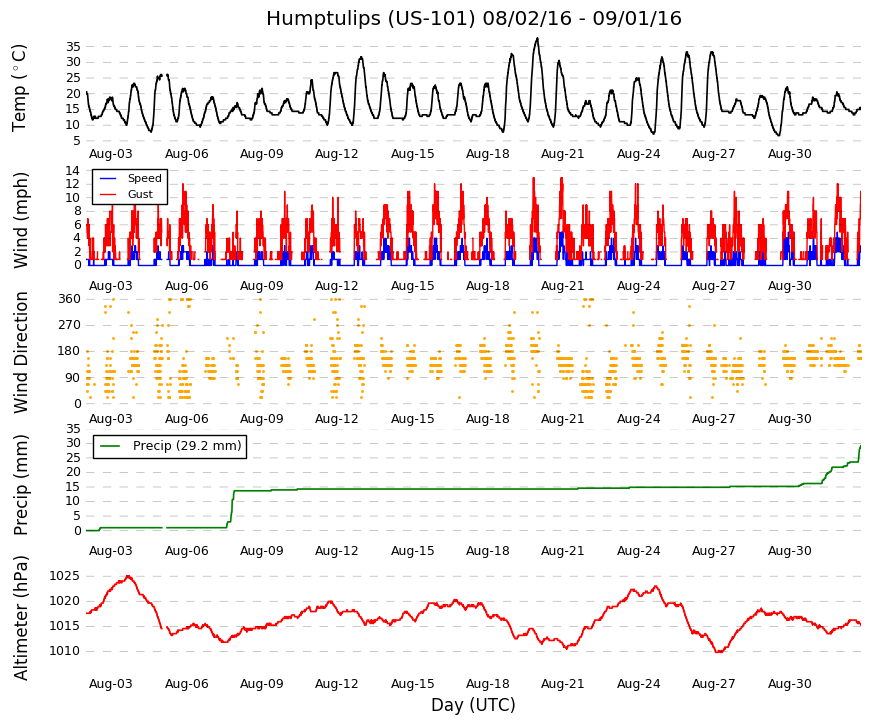Click the Day (UTC) axis label
Image resolution: width=871 pixels, height=725 pixels.
473,705
